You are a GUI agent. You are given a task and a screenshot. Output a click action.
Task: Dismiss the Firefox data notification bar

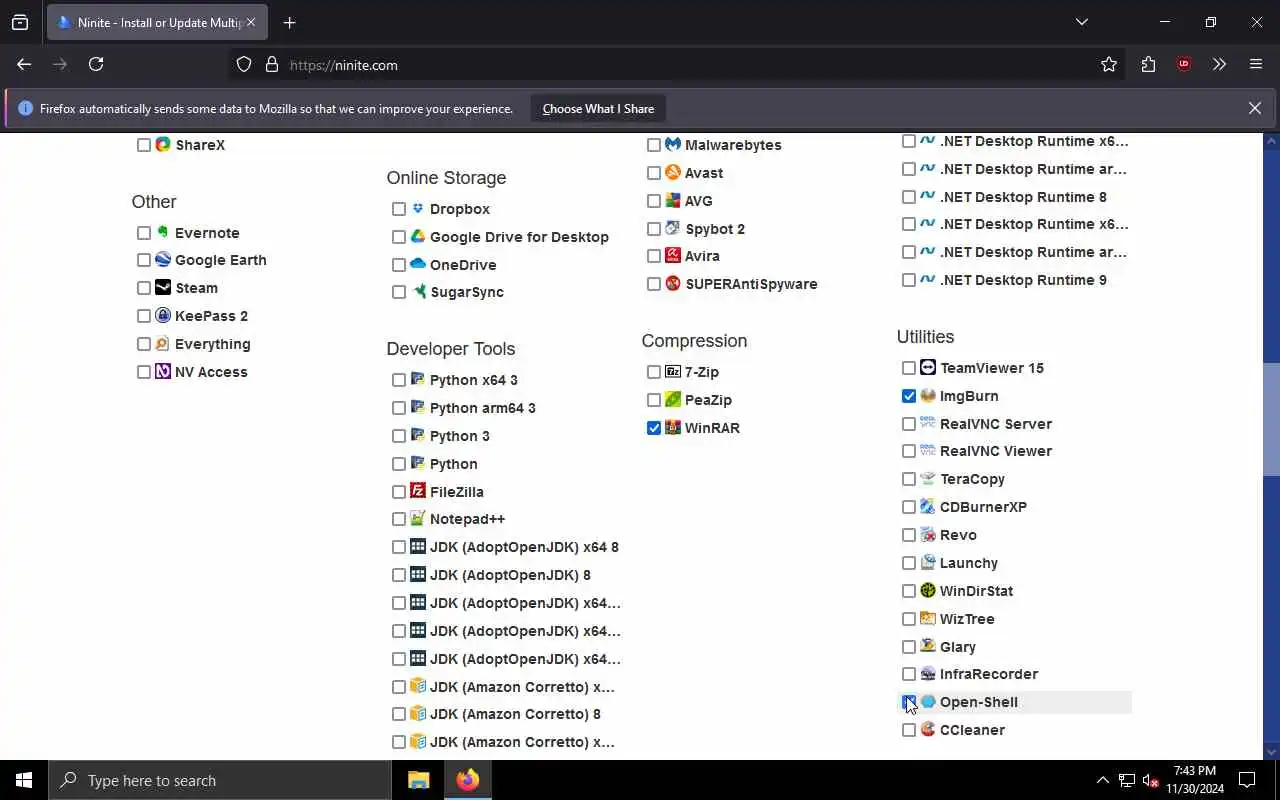(1255, 108)
